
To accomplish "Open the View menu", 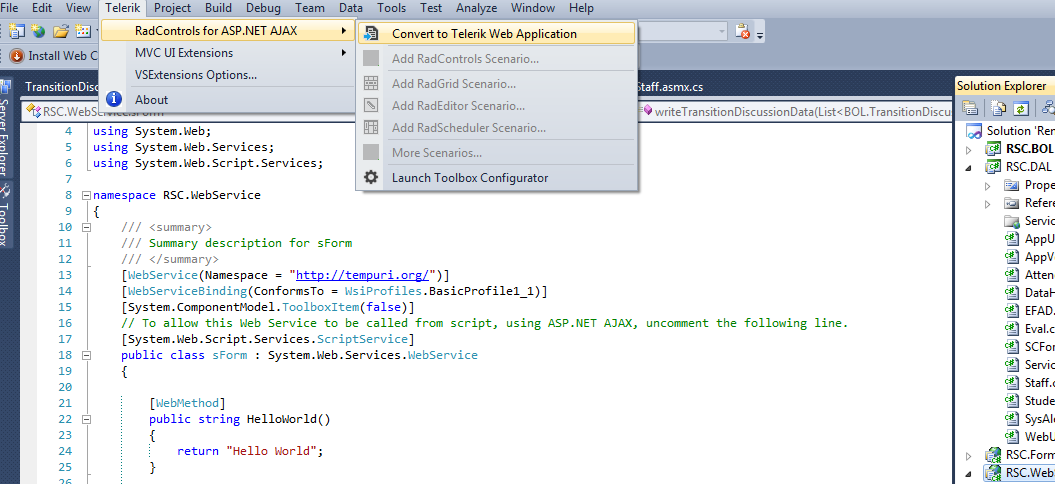I will pyautogui.click(x=79, y=8).
